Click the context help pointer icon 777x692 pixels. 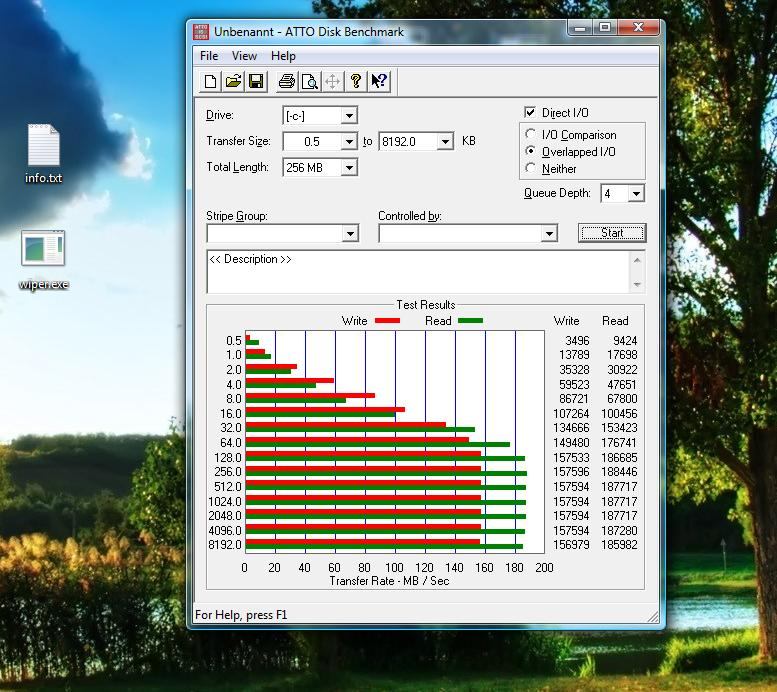[379, 81]
